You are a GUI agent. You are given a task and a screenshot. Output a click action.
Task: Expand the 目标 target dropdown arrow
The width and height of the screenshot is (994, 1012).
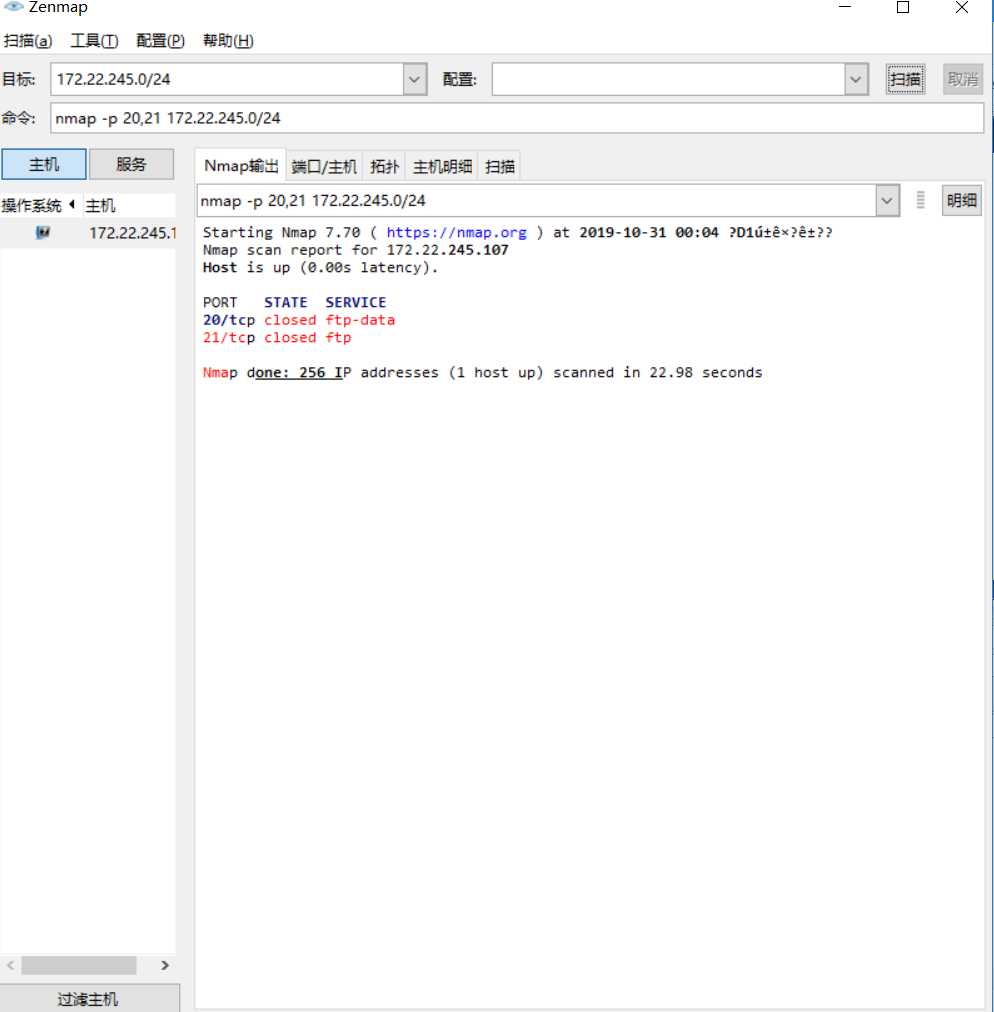pyautogui.click(x=415, y=79)
